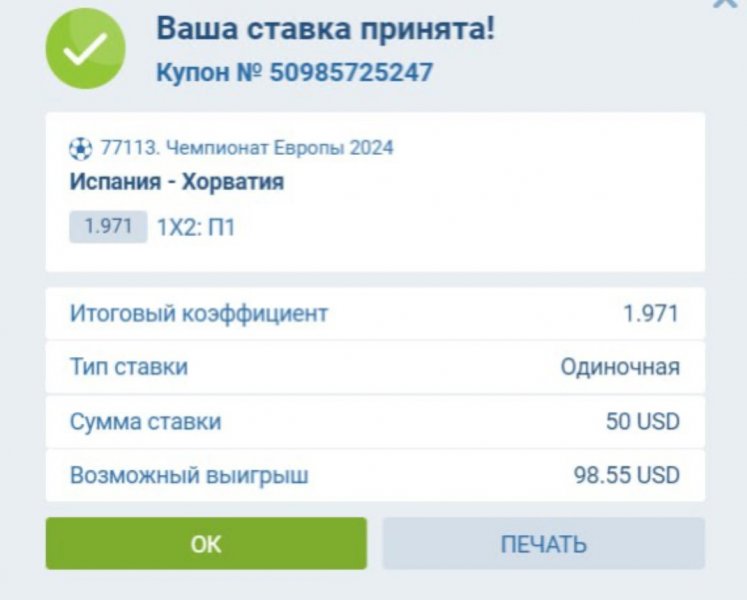
Task: Click the green checkmark success icon
Action: tap(86, 49)
